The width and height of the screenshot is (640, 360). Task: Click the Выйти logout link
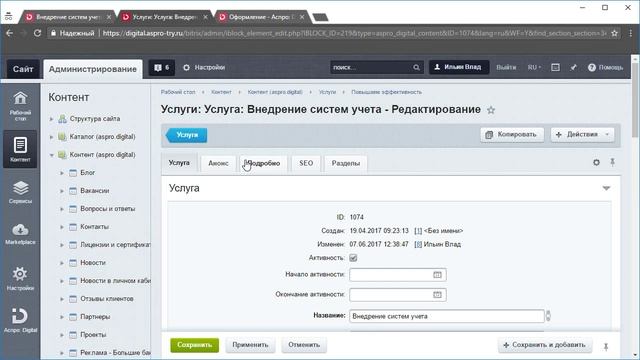point(506,67)
